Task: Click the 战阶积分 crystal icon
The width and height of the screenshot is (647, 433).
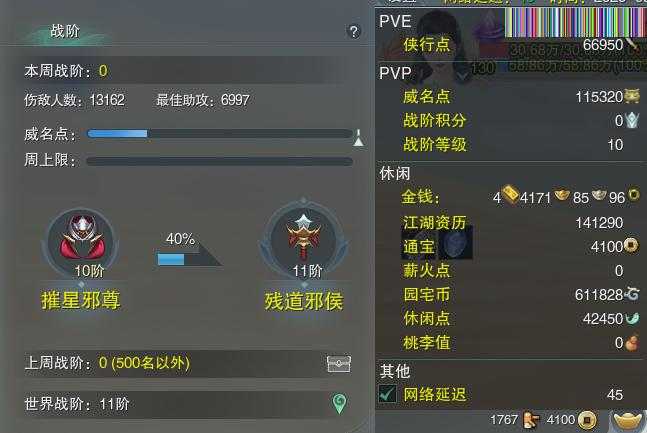Action: (x=631, y=121)
